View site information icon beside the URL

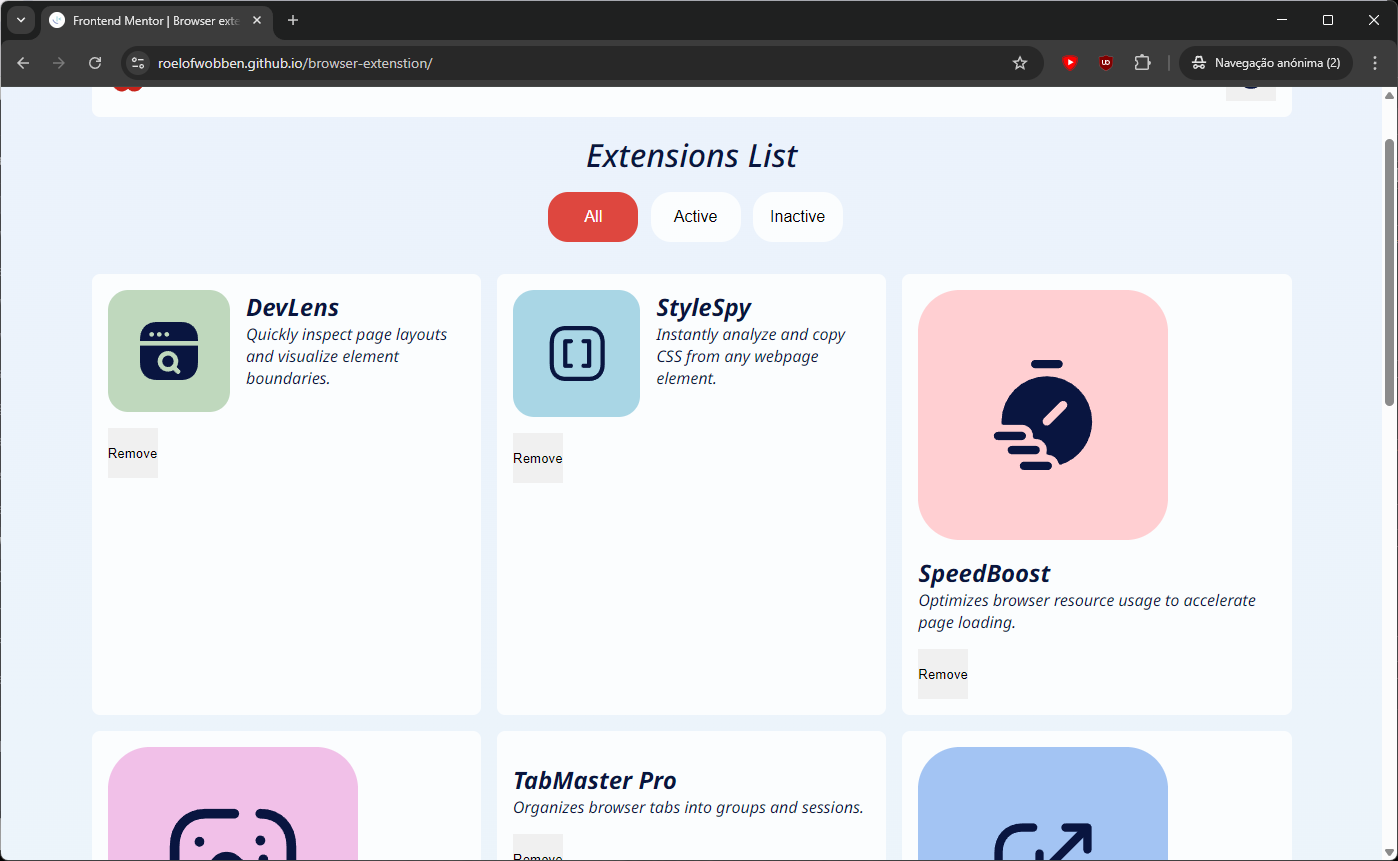pyautogui.click(x=138, y=63)
